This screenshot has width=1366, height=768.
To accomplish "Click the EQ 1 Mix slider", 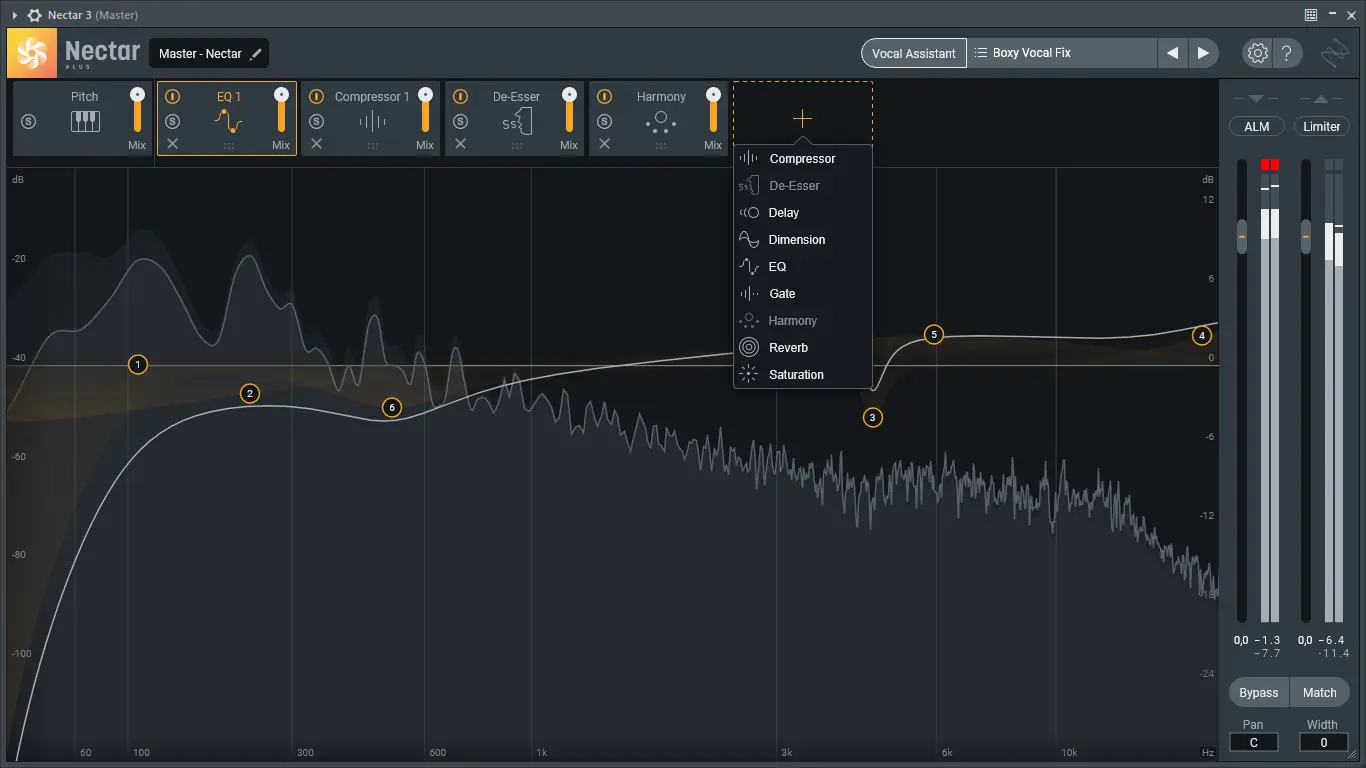I will 281,110.
